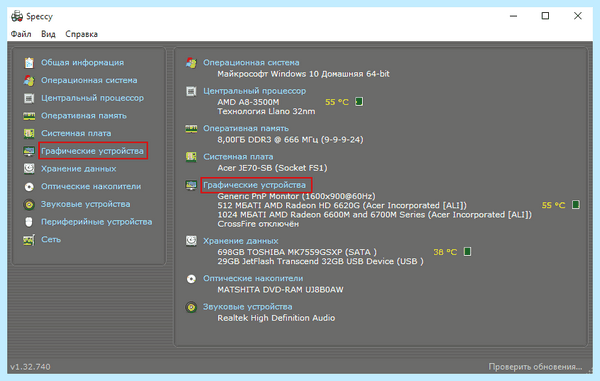
Task: Open the Вид menu
Action: (48, 34)
